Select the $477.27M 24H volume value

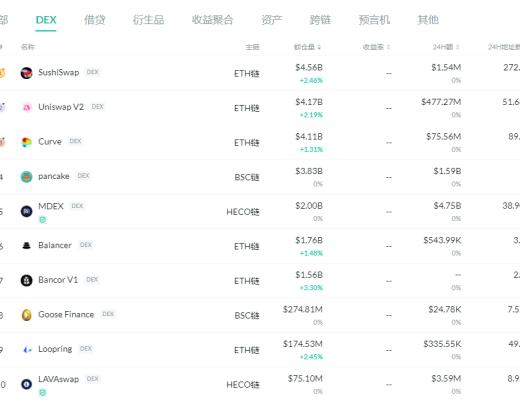[441, 102]
